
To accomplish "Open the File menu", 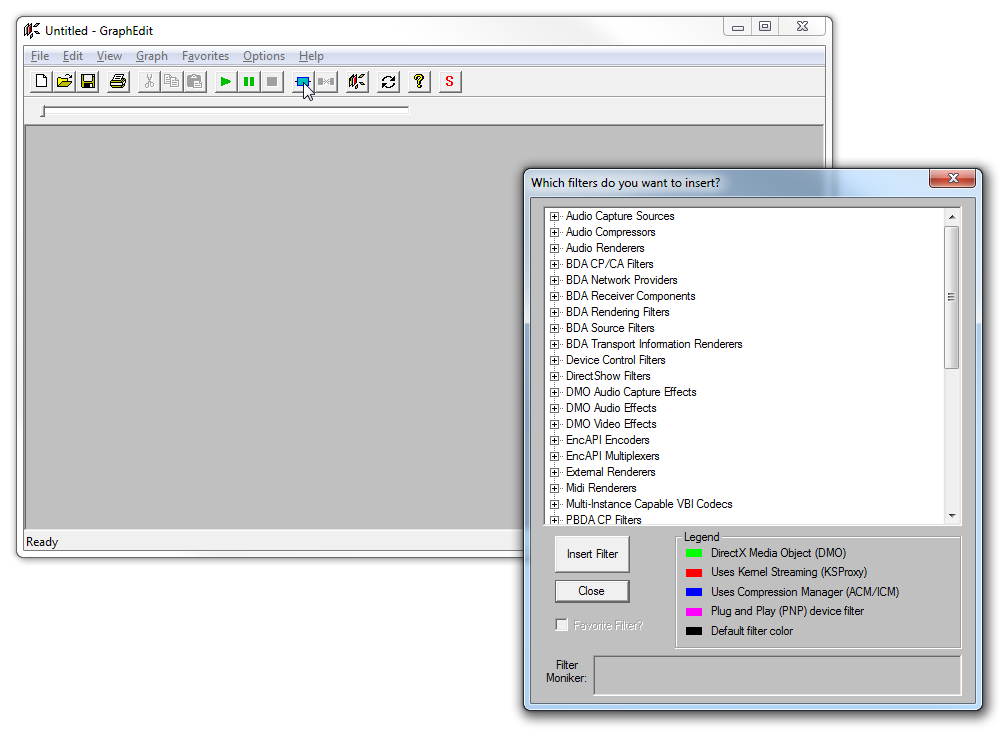I will (x=40, y=56).
